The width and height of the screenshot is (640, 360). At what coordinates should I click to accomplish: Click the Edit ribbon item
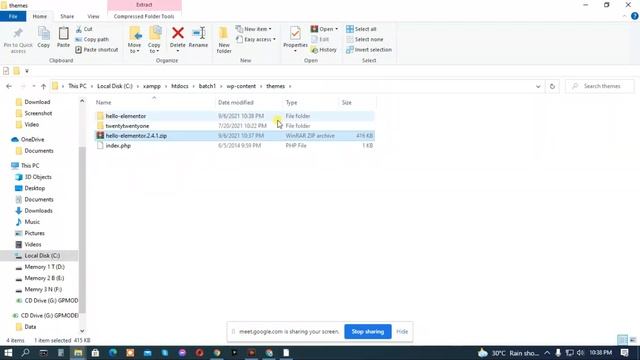[x=320, y=39]
